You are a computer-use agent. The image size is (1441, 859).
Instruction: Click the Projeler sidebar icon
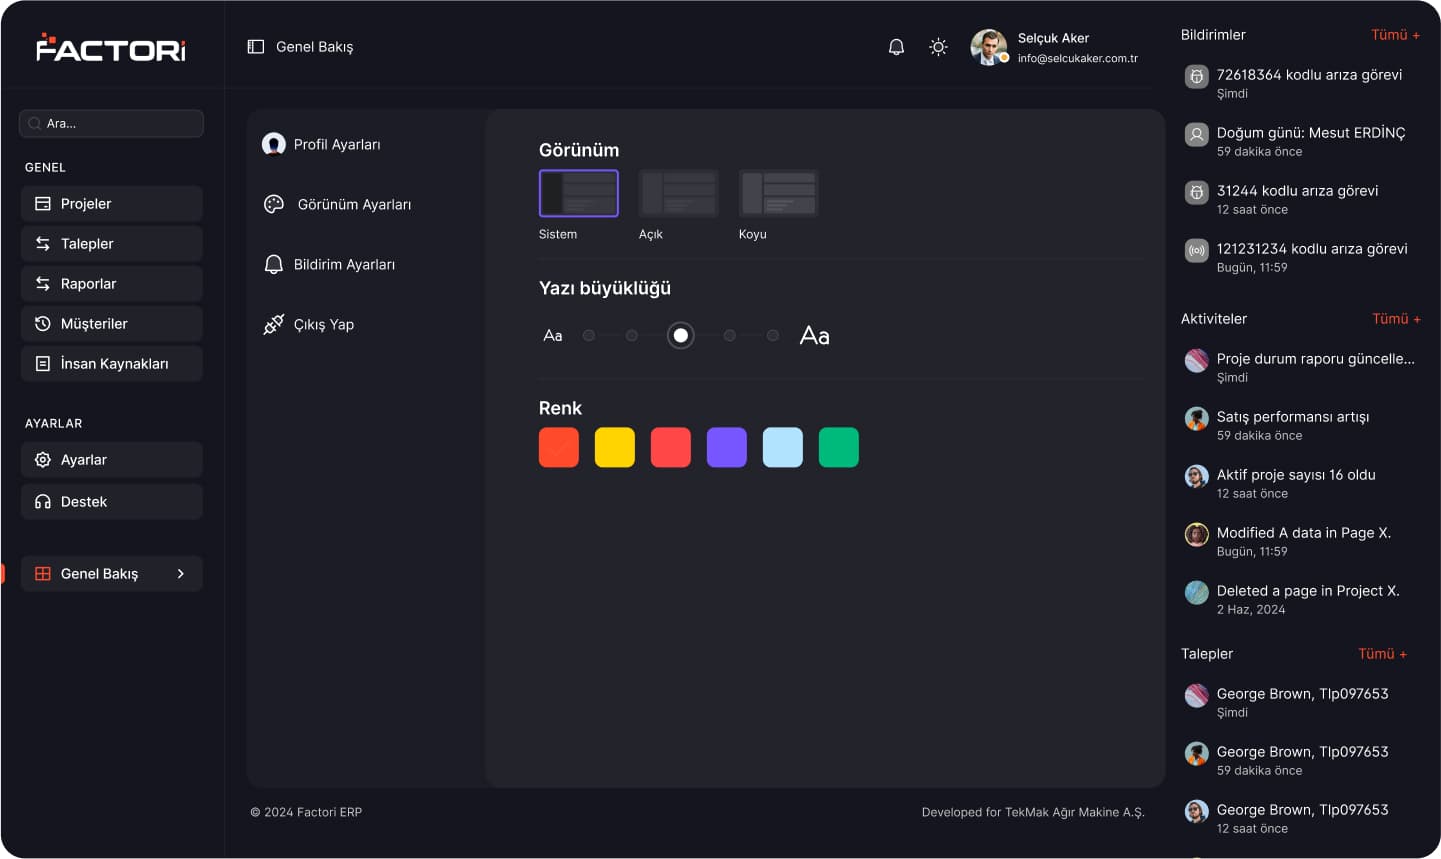pyautogui.click(x=43, y=204)
